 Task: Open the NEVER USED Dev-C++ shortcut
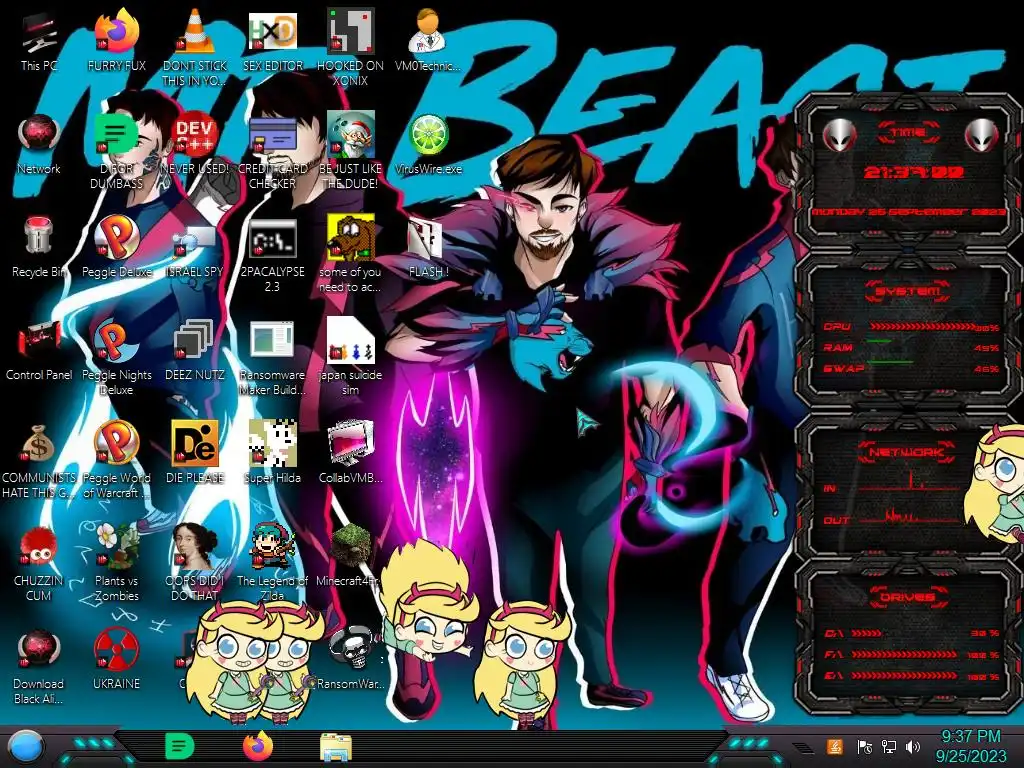195,136
